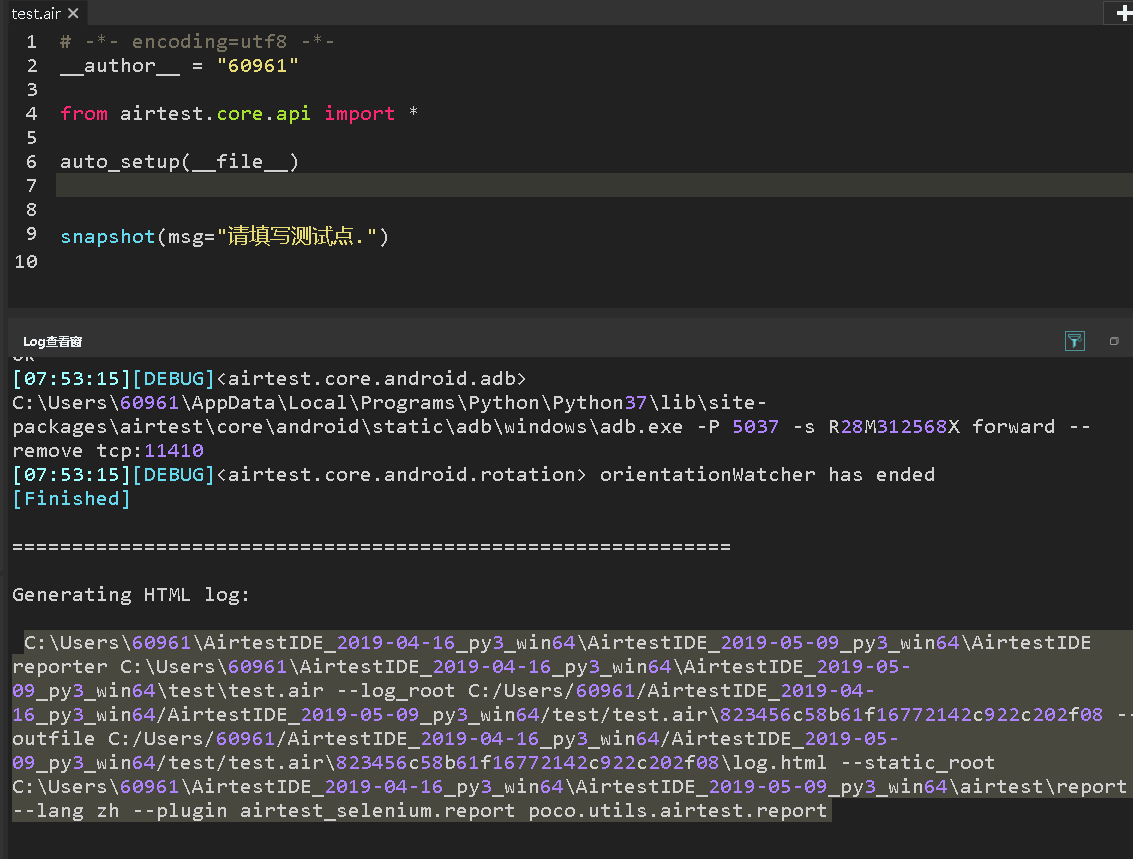Click the snapshot function call text
The width and height of the screenshot is (1133, 859).
224,236
